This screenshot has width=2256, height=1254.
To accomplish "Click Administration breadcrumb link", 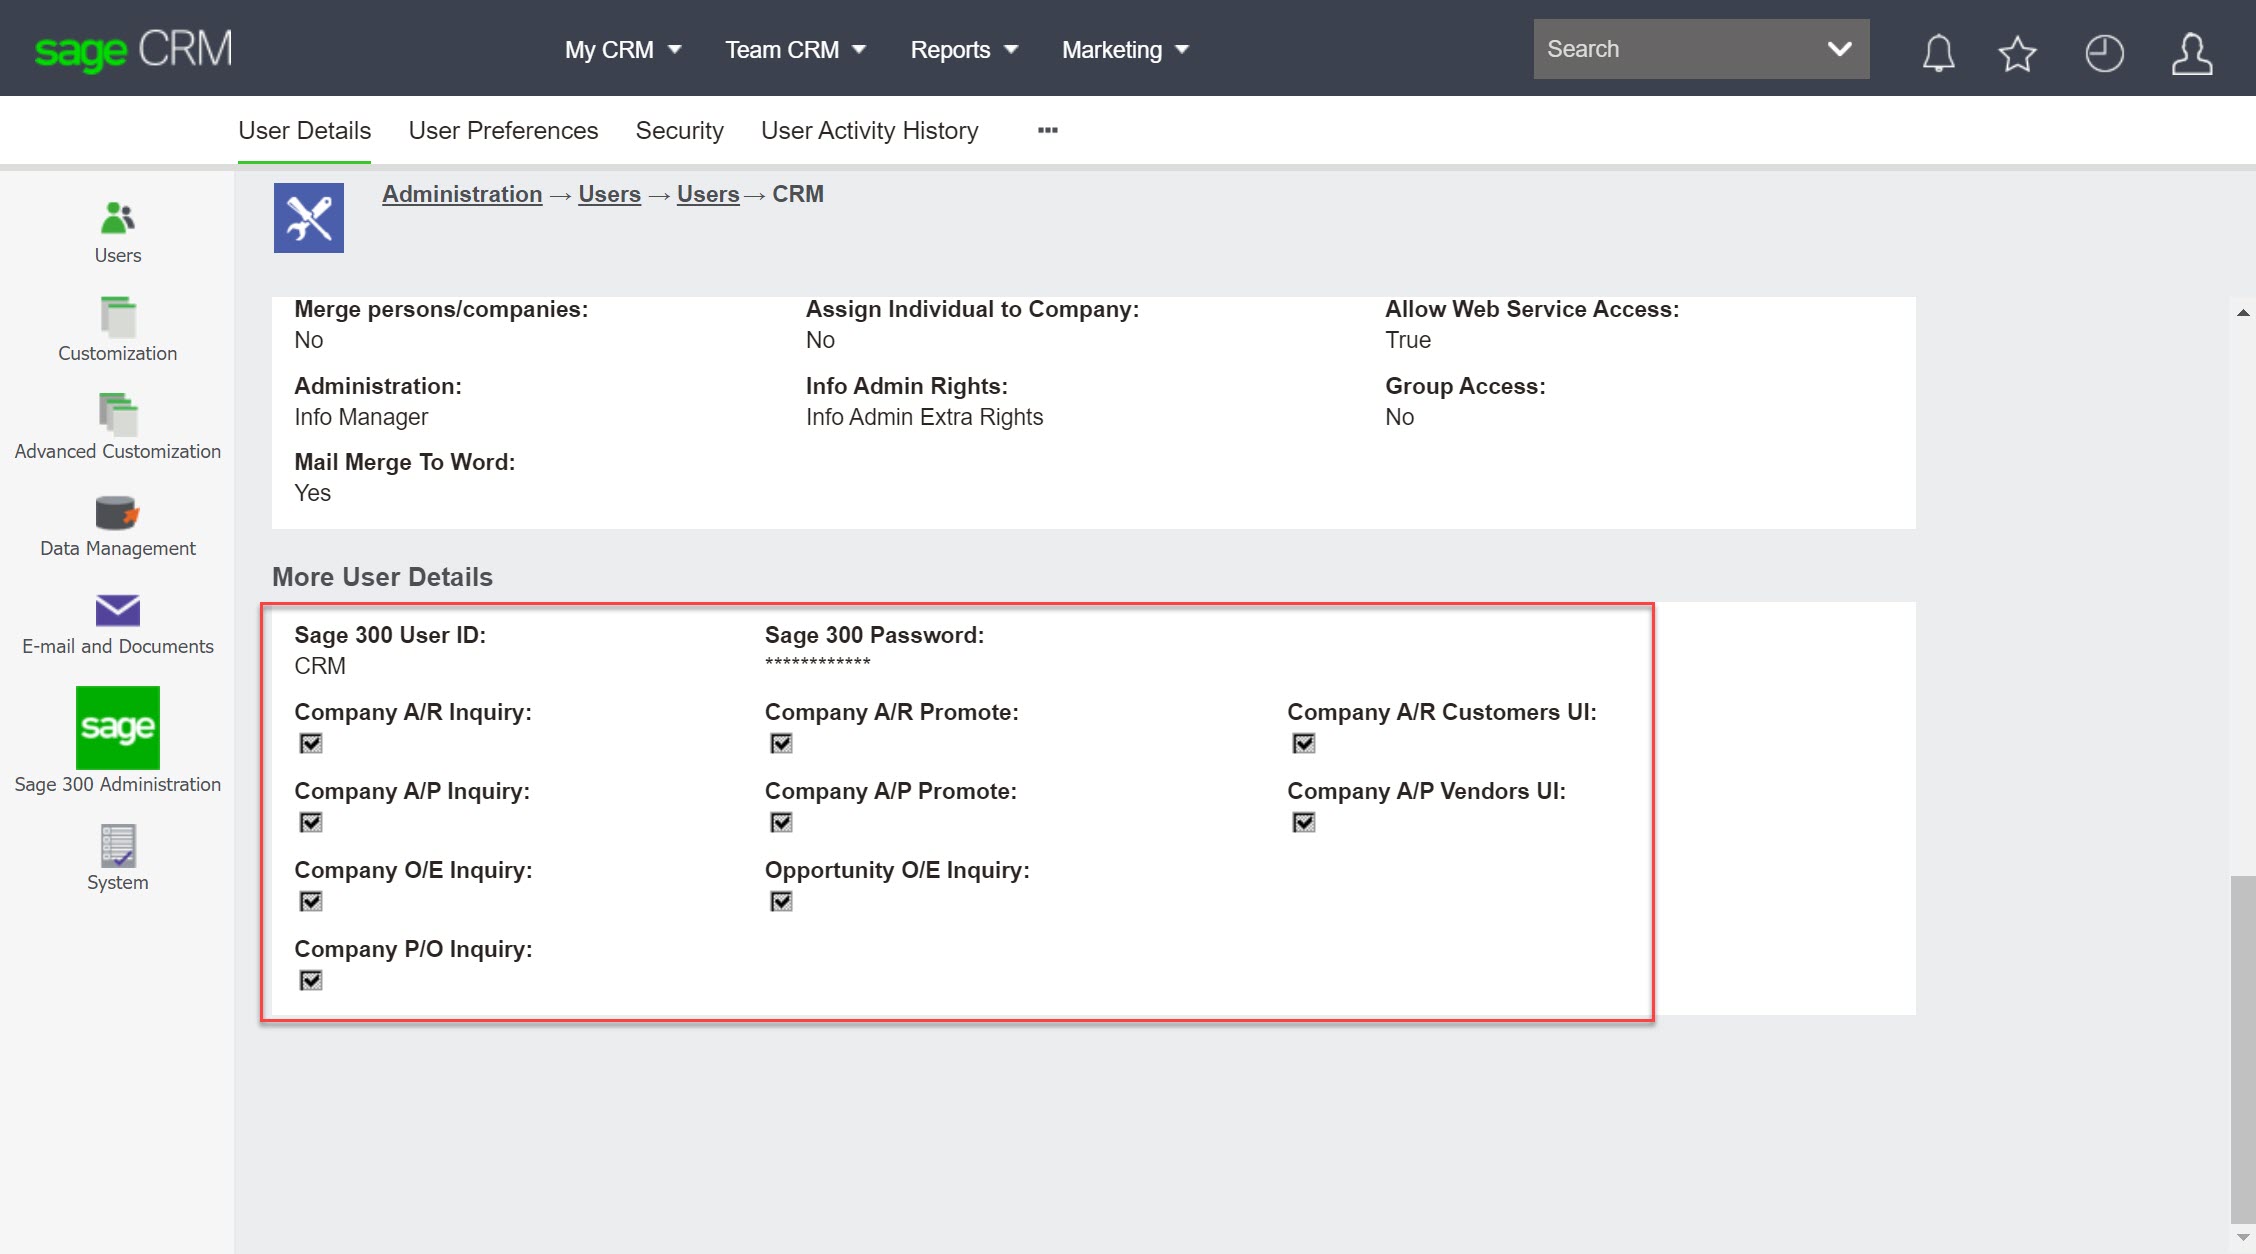I will [x=462, y=193].
